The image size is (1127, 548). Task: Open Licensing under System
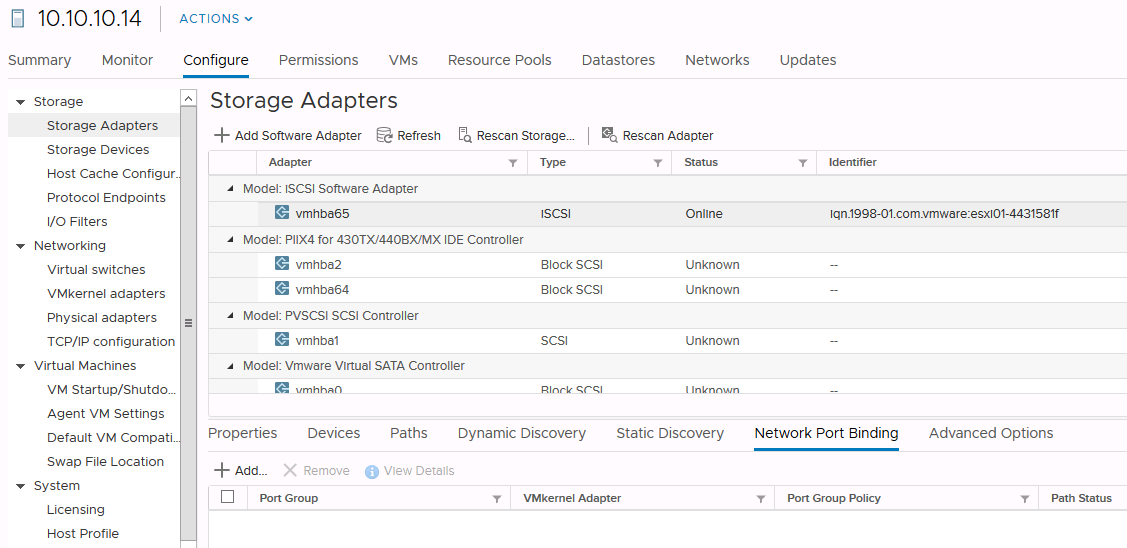[x=75, y=510]
